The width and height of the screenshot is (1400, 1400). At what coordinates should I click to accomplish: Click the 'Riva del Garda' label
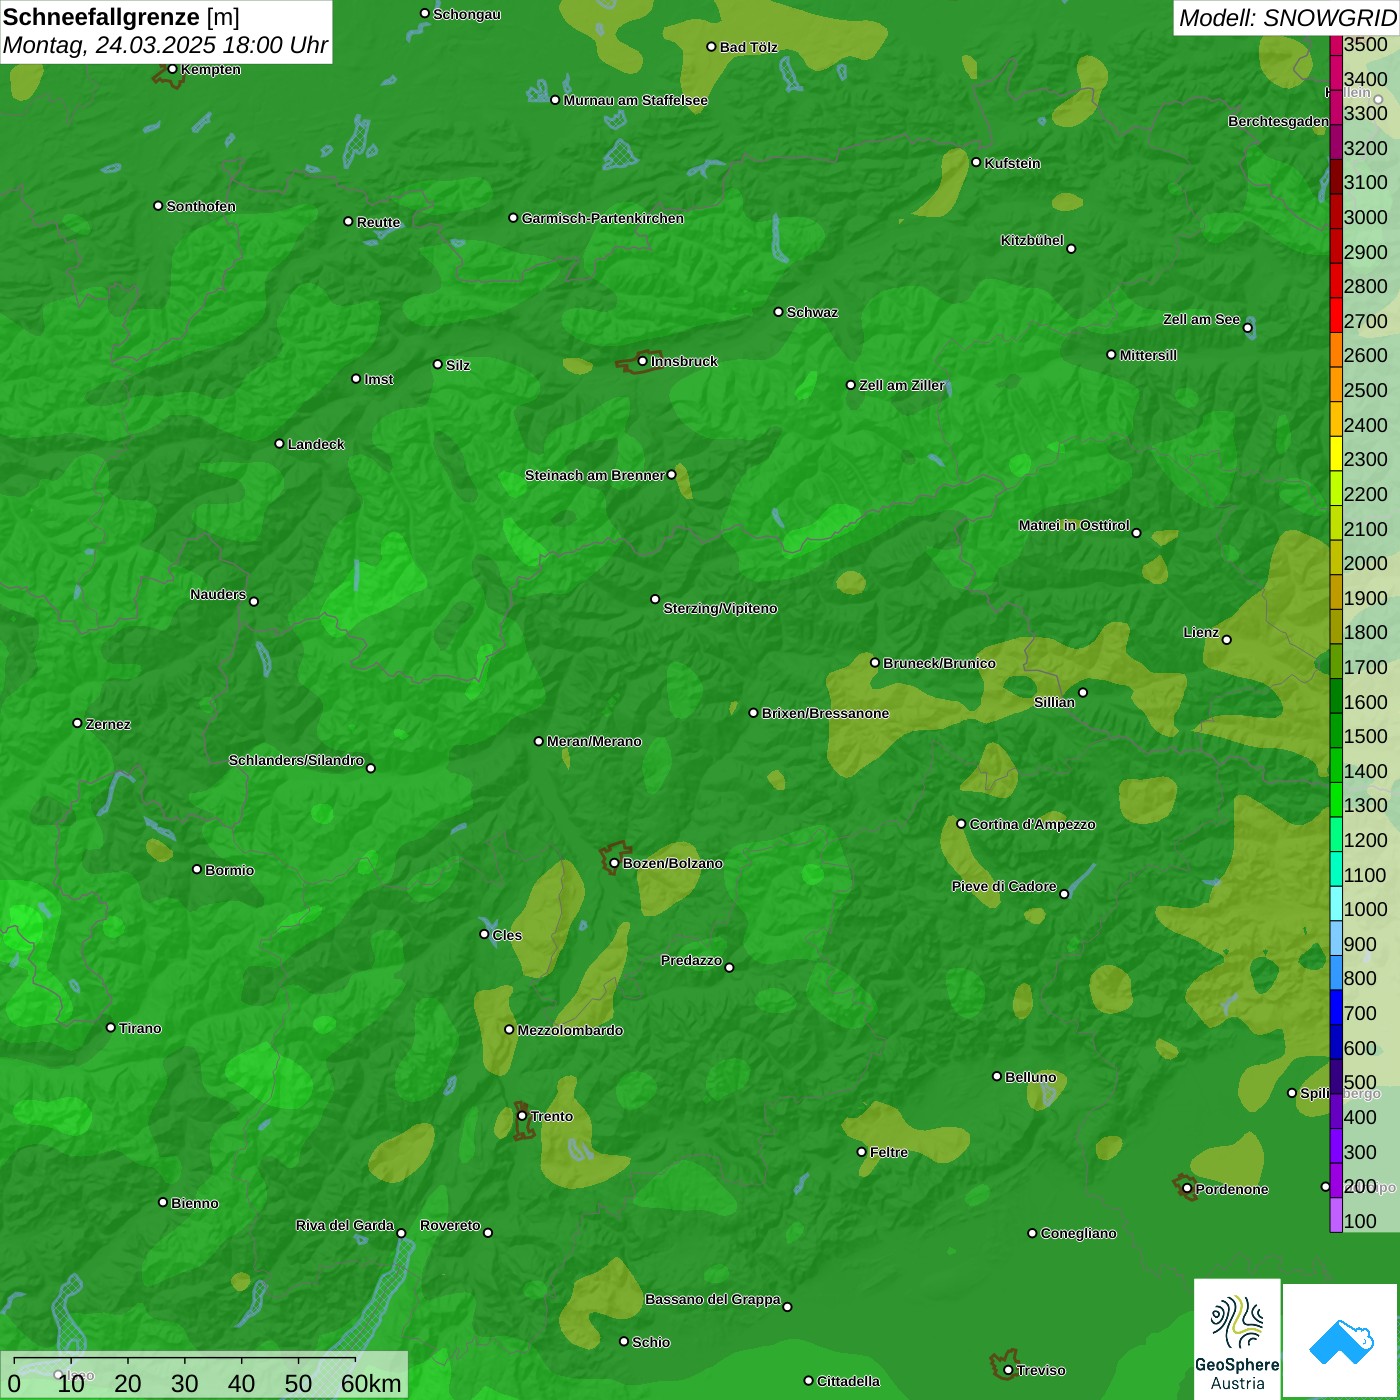coord(345,1225)
